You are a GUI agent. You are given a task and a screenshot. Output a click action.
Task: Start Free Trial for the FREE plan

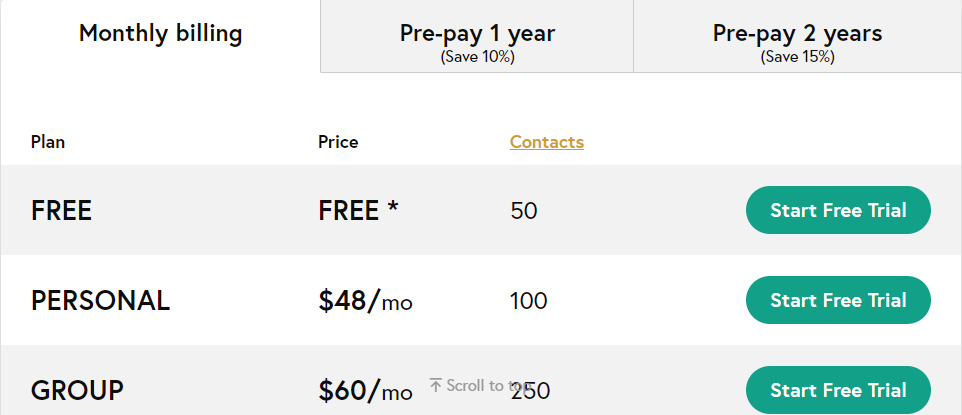click(838, 211)
